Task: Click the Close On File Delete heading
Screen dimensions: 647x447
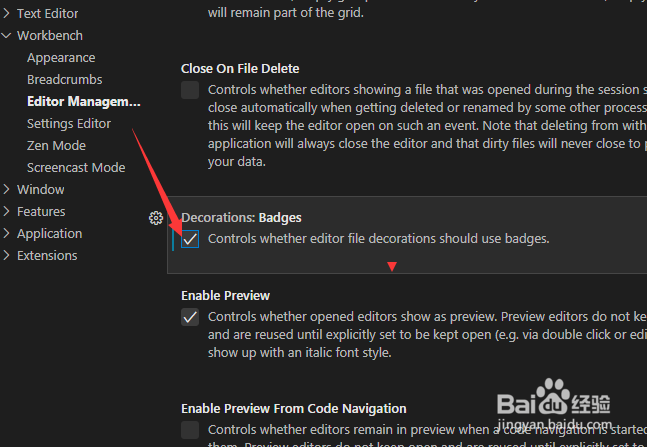Action: (x=240, y=69)
